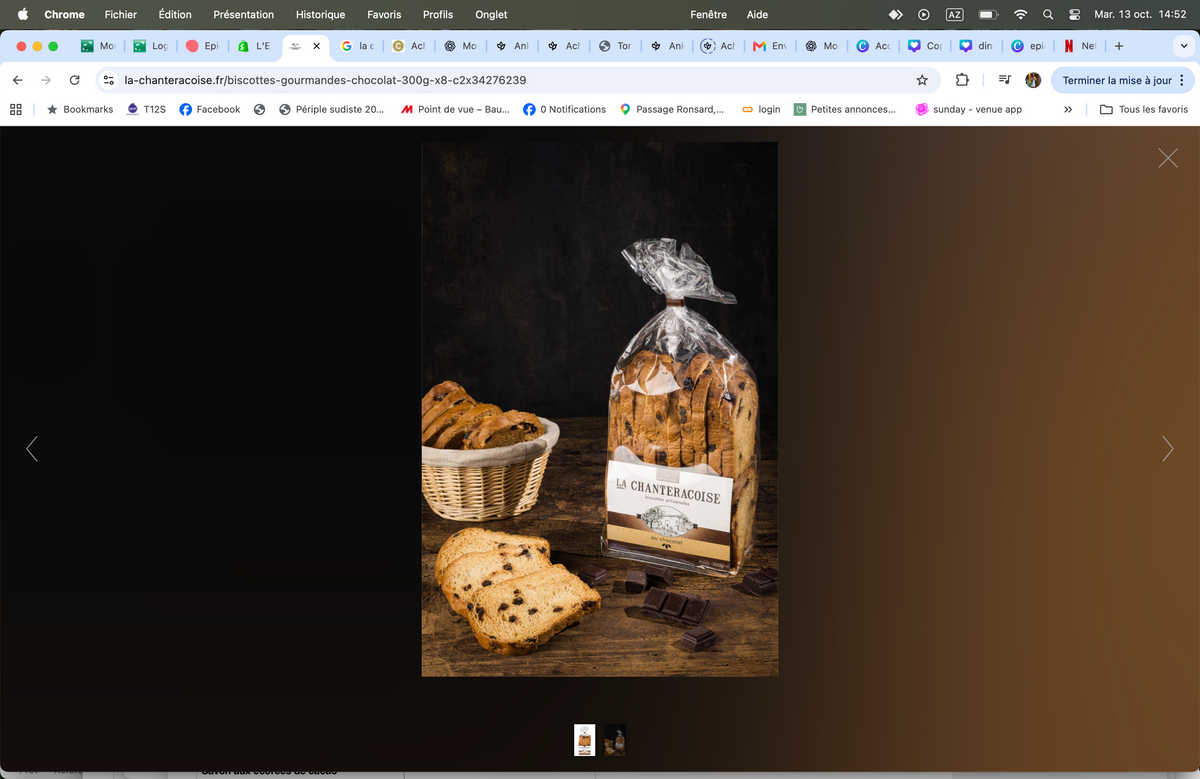Viewport: 1200px width, 779px height.
Task: Open Chrome three-dot menu
Action: pyautogui.click(x=1182, y=80)
